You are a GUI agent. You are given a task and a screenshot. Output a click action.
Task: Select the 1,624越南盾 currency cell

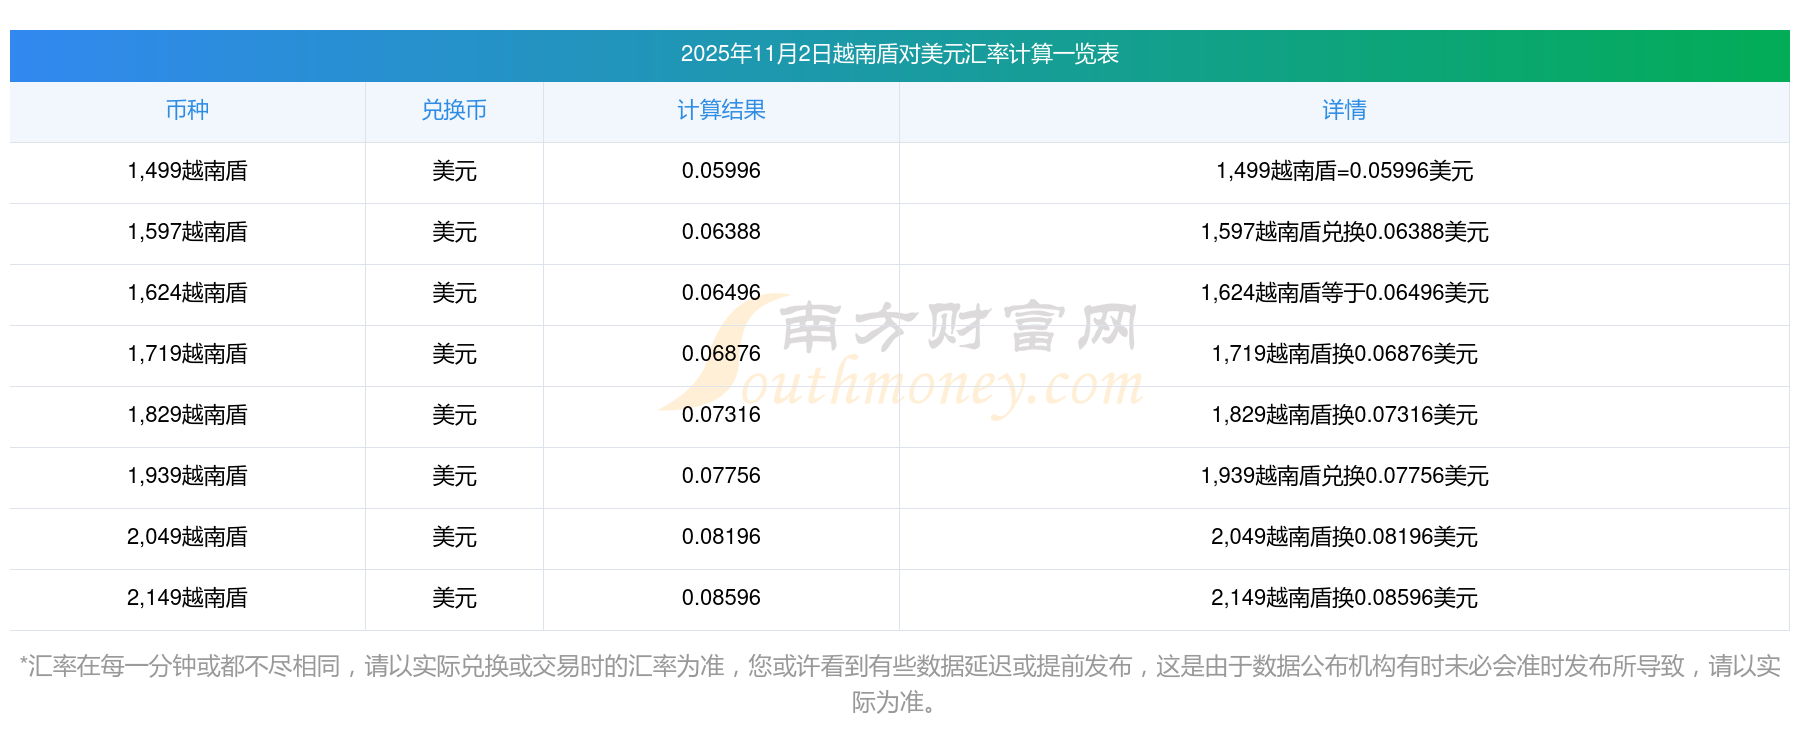(x=187, y=293)
